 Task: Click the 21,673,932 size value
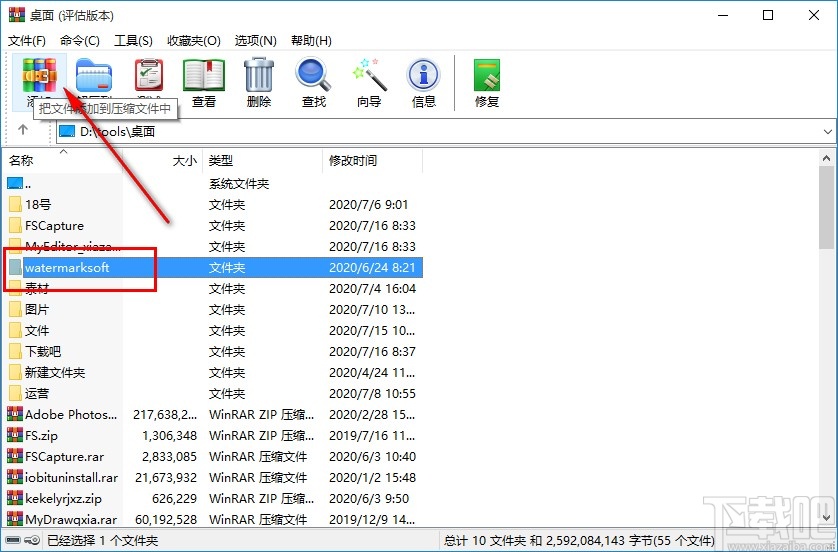coord(166,477)
